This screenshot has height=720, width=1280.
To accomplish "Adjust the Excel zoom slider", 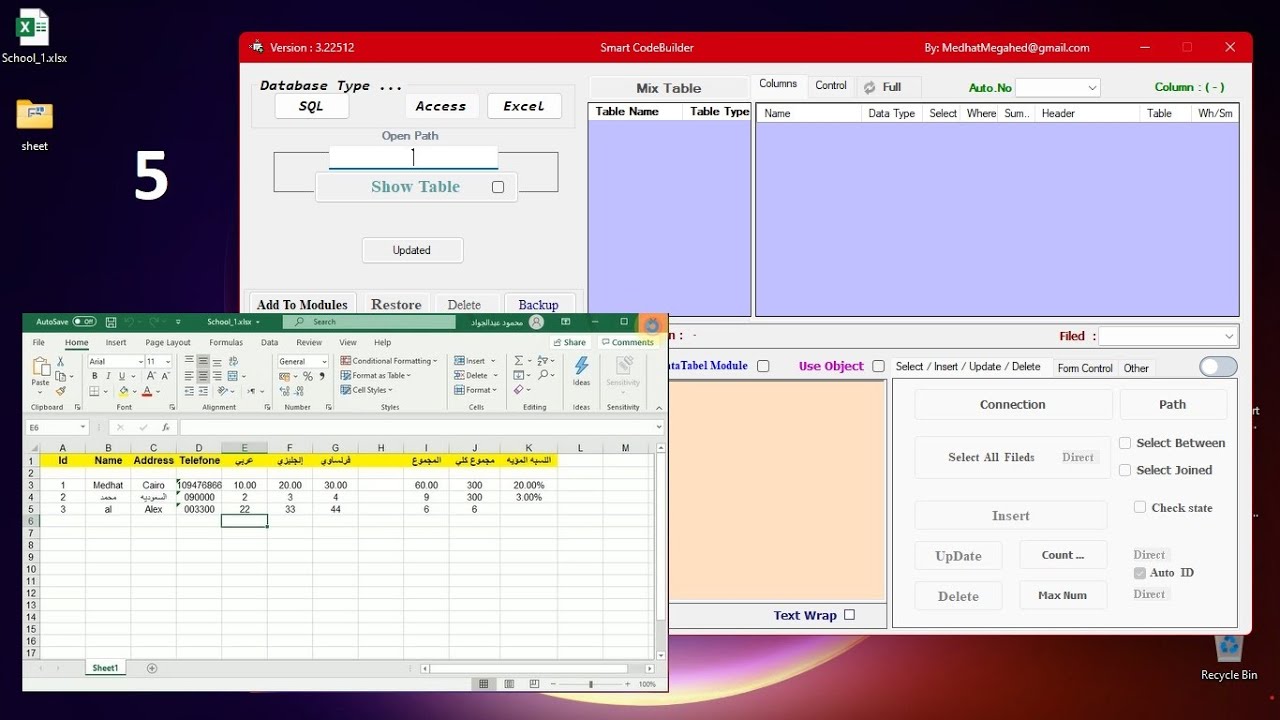I will pyautogui.click(x=591, y=684).
